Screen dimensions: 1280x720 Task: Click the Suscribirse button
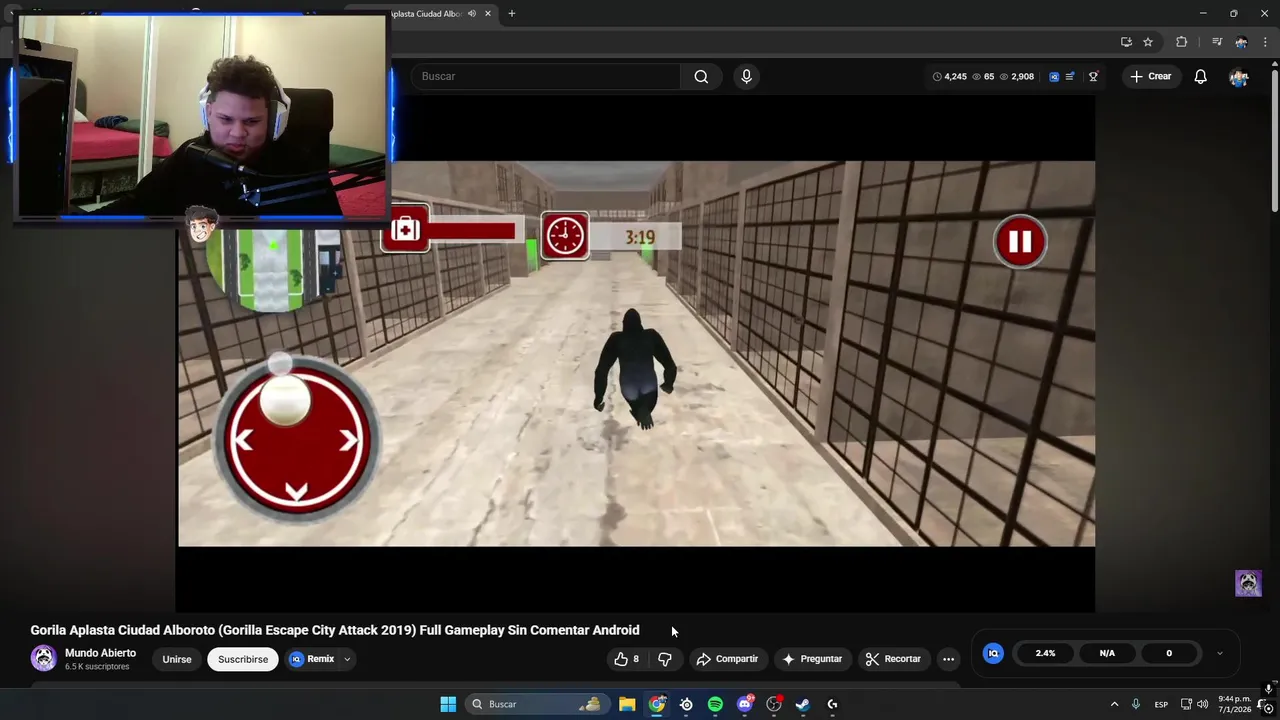243,659
